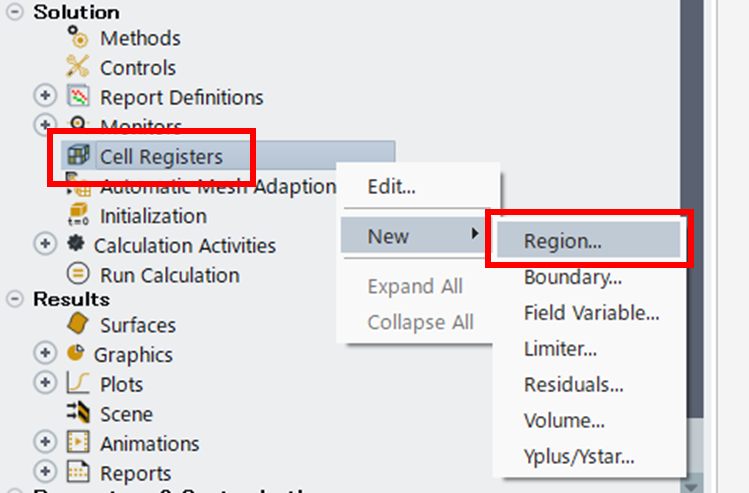749x493 pixels.
Task: Expand the Graphics tree node
Action: (x=45, y=354)
